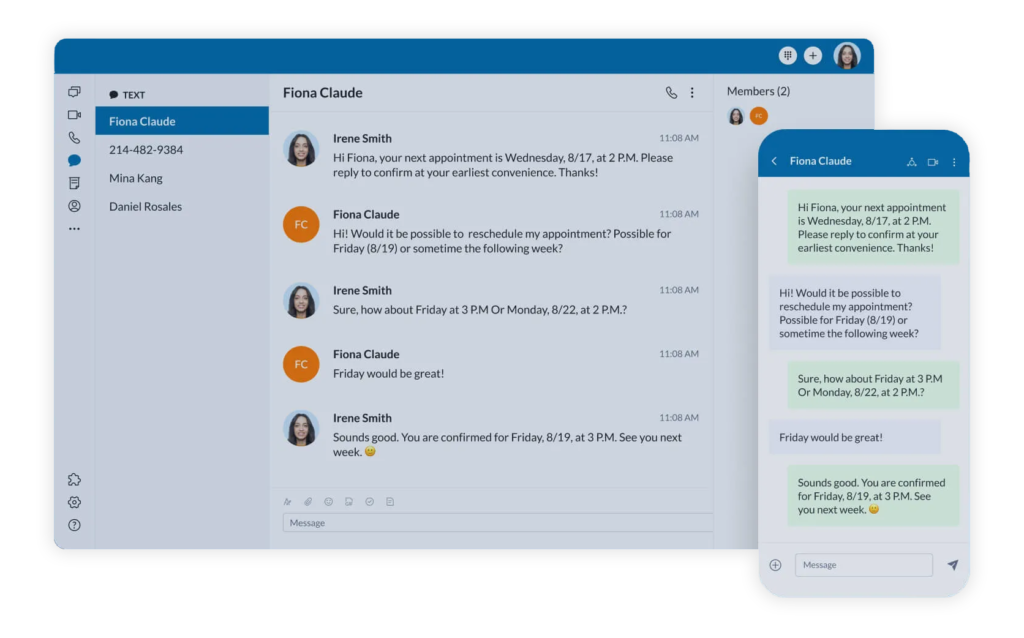Expand more options ellipsis in left sidebar
This screenshot has width=1024, height=638.
coord(74,229)
